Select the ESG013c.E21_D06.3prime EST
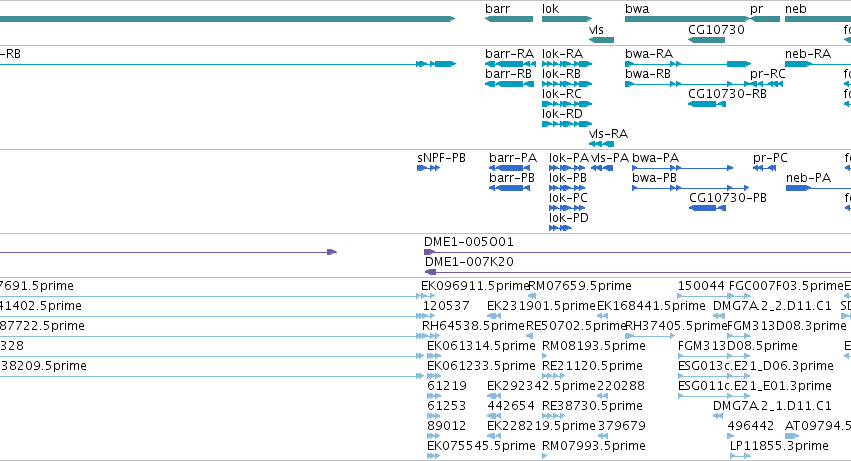 714,376
